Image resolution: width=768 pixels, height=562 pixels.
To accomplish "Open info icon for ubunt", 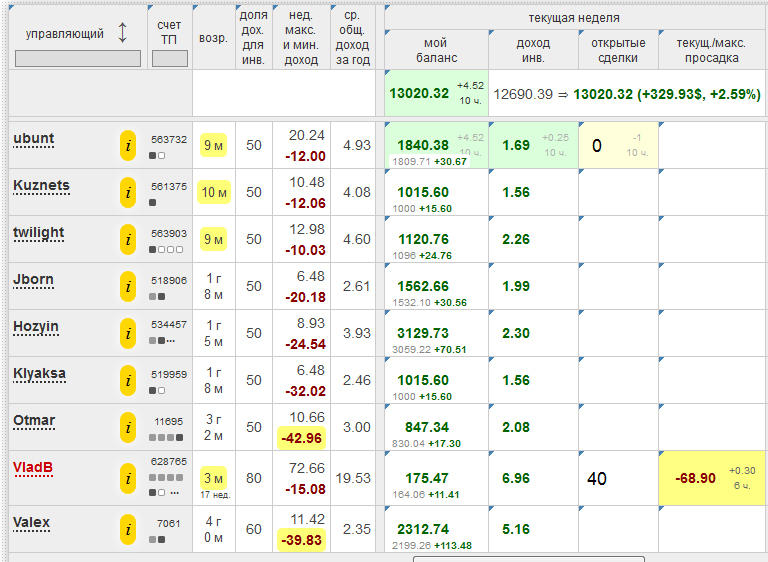I will (x=128, y=146).
